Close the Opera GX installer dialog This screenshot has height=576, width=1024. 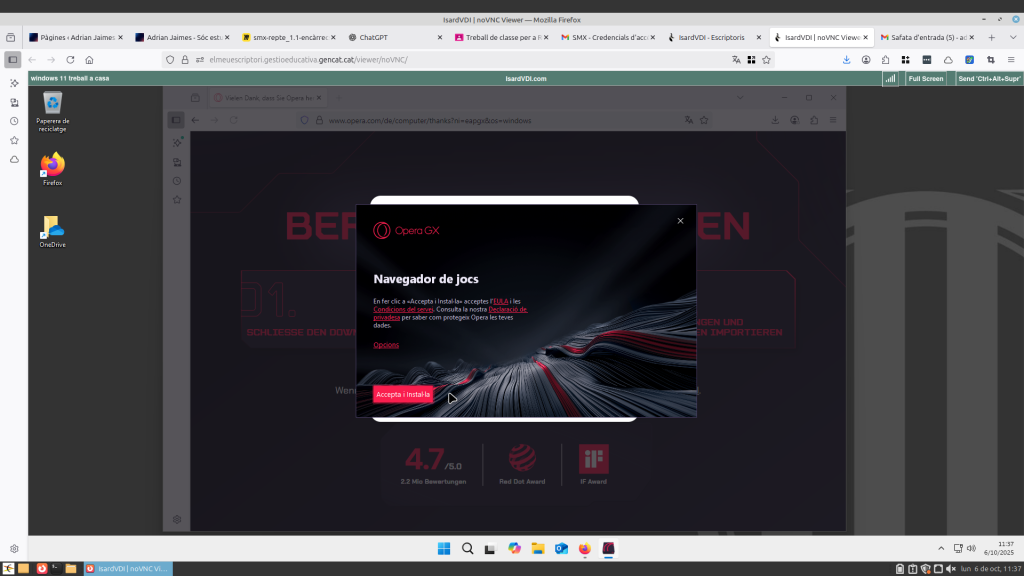(680, 221)
